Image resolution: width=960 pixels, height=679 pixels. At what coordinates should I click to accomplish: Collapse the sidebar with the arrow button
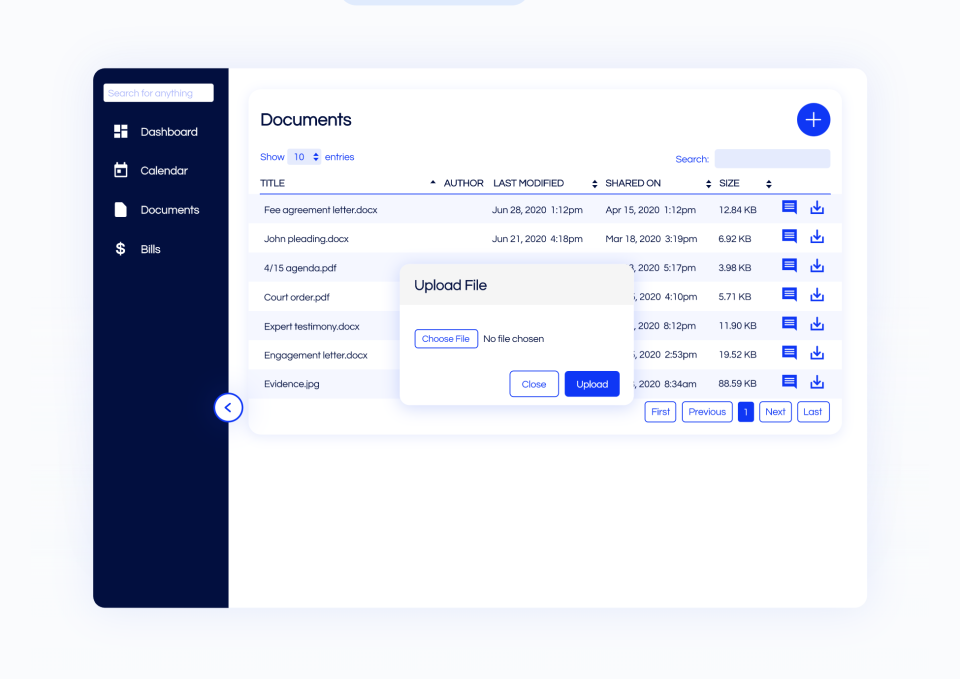[x=228, y=407]
